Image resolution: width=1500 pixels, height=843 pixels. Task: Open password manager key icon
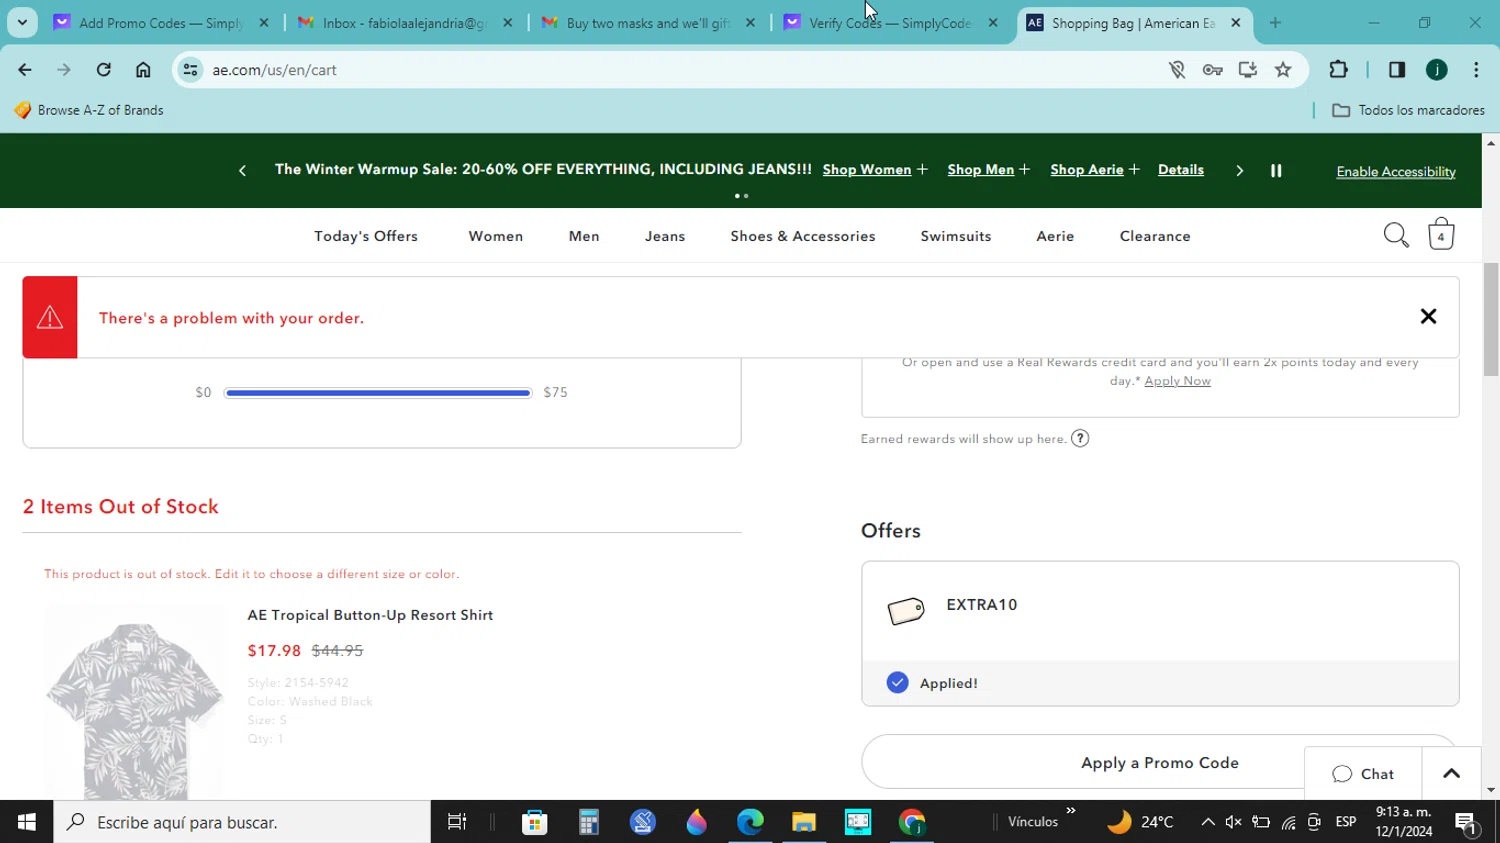pos(1212,70)
